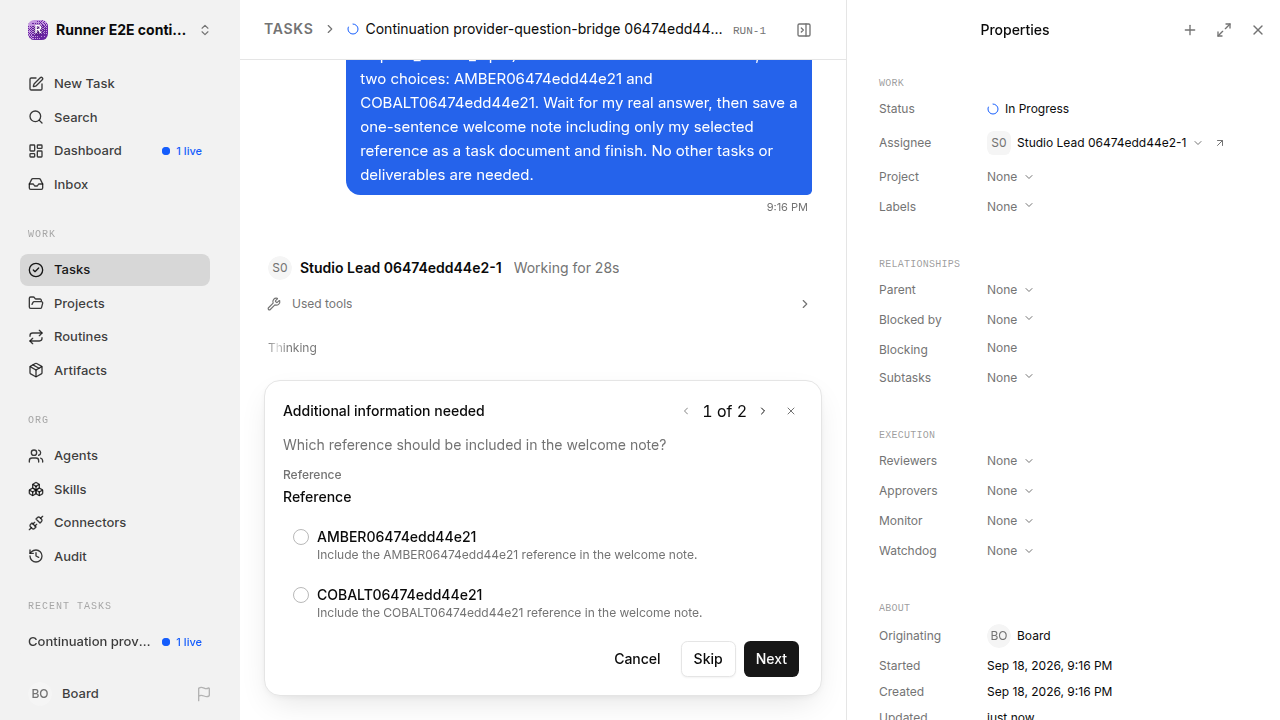The image size is (1280, 720).
Task: Open the Connectors section
Action: pos(115,523)
